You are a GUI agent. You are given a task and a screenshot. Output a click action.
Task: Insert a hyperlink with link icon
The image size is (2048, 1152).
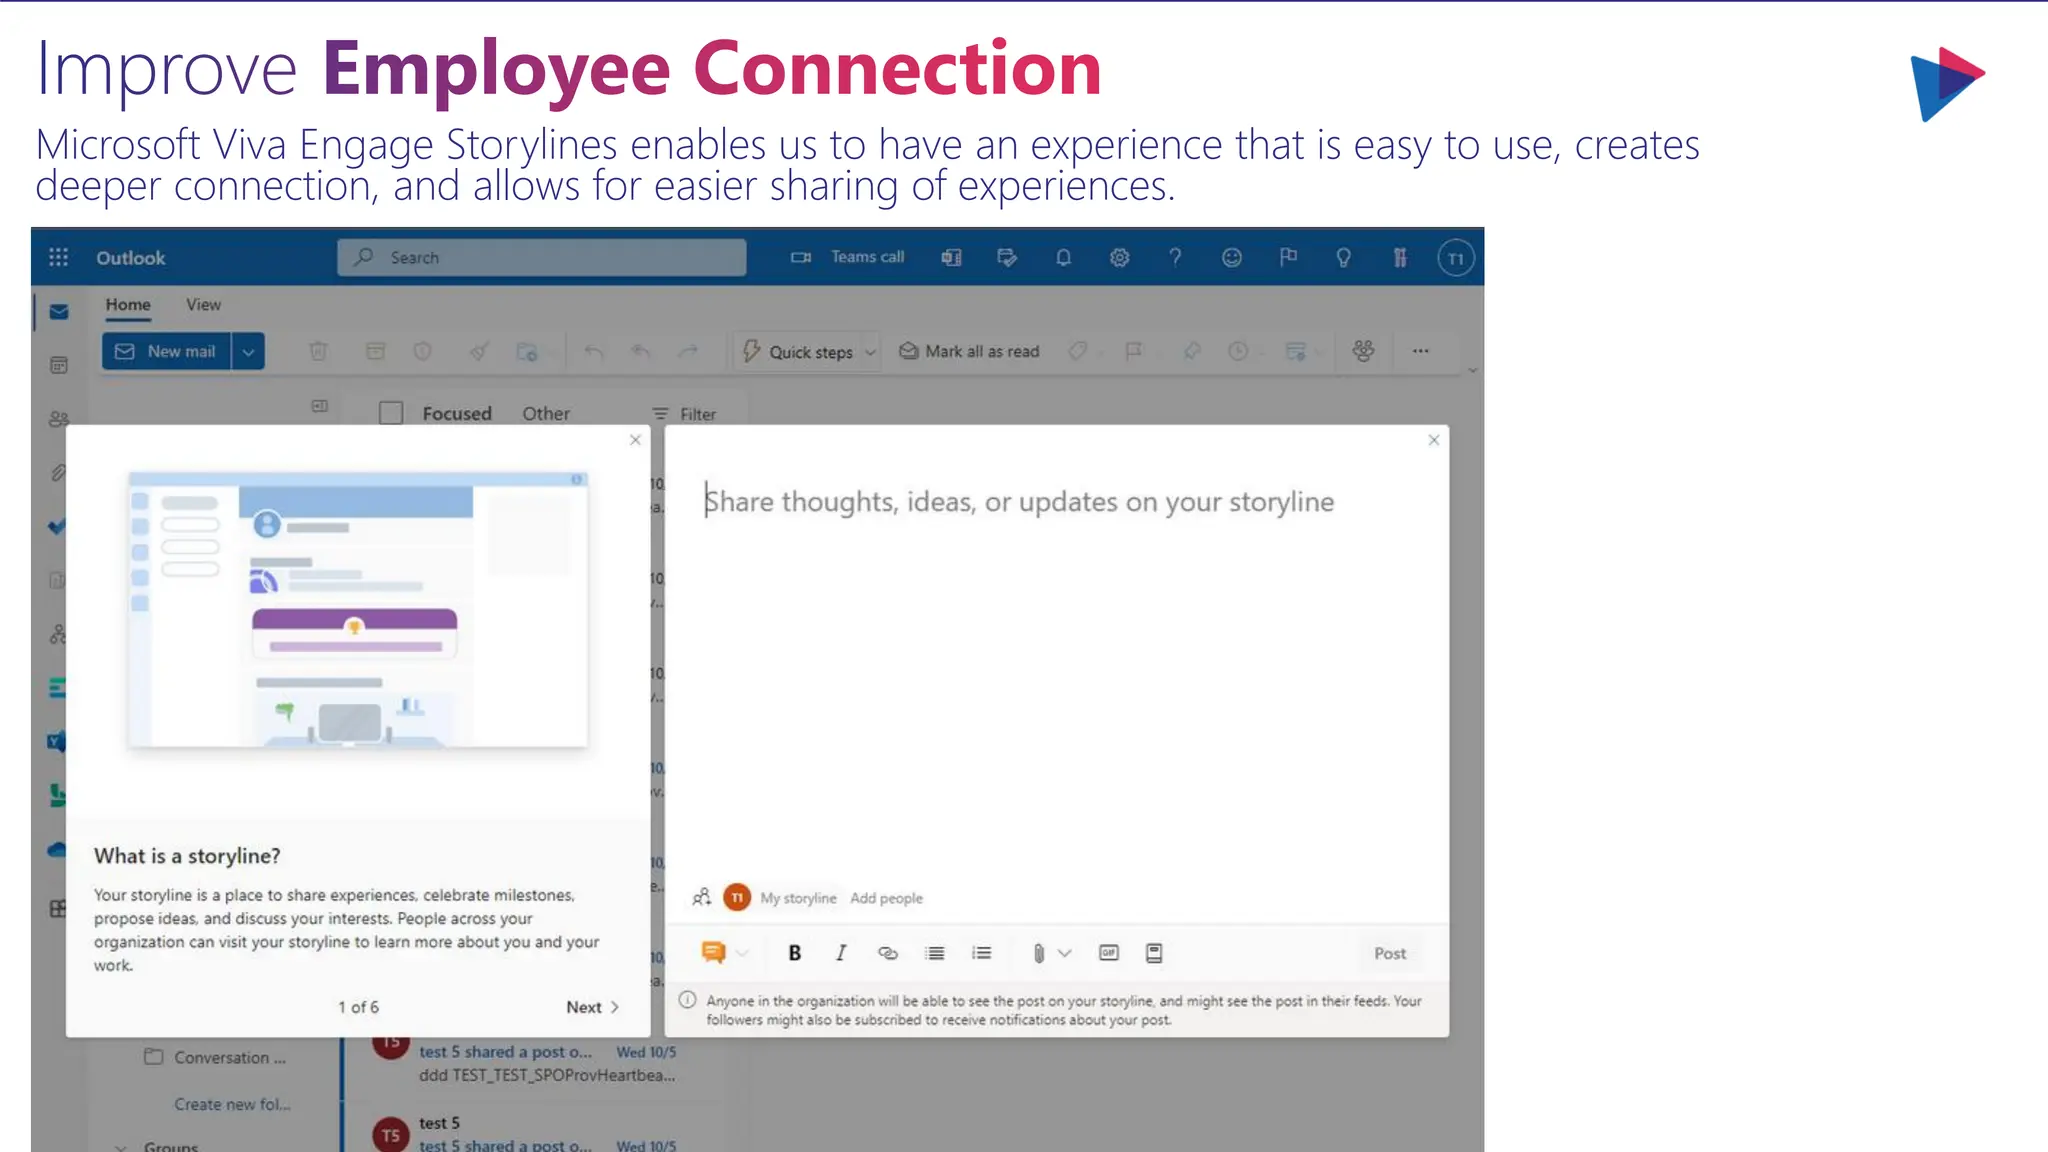tap(888, 953)
